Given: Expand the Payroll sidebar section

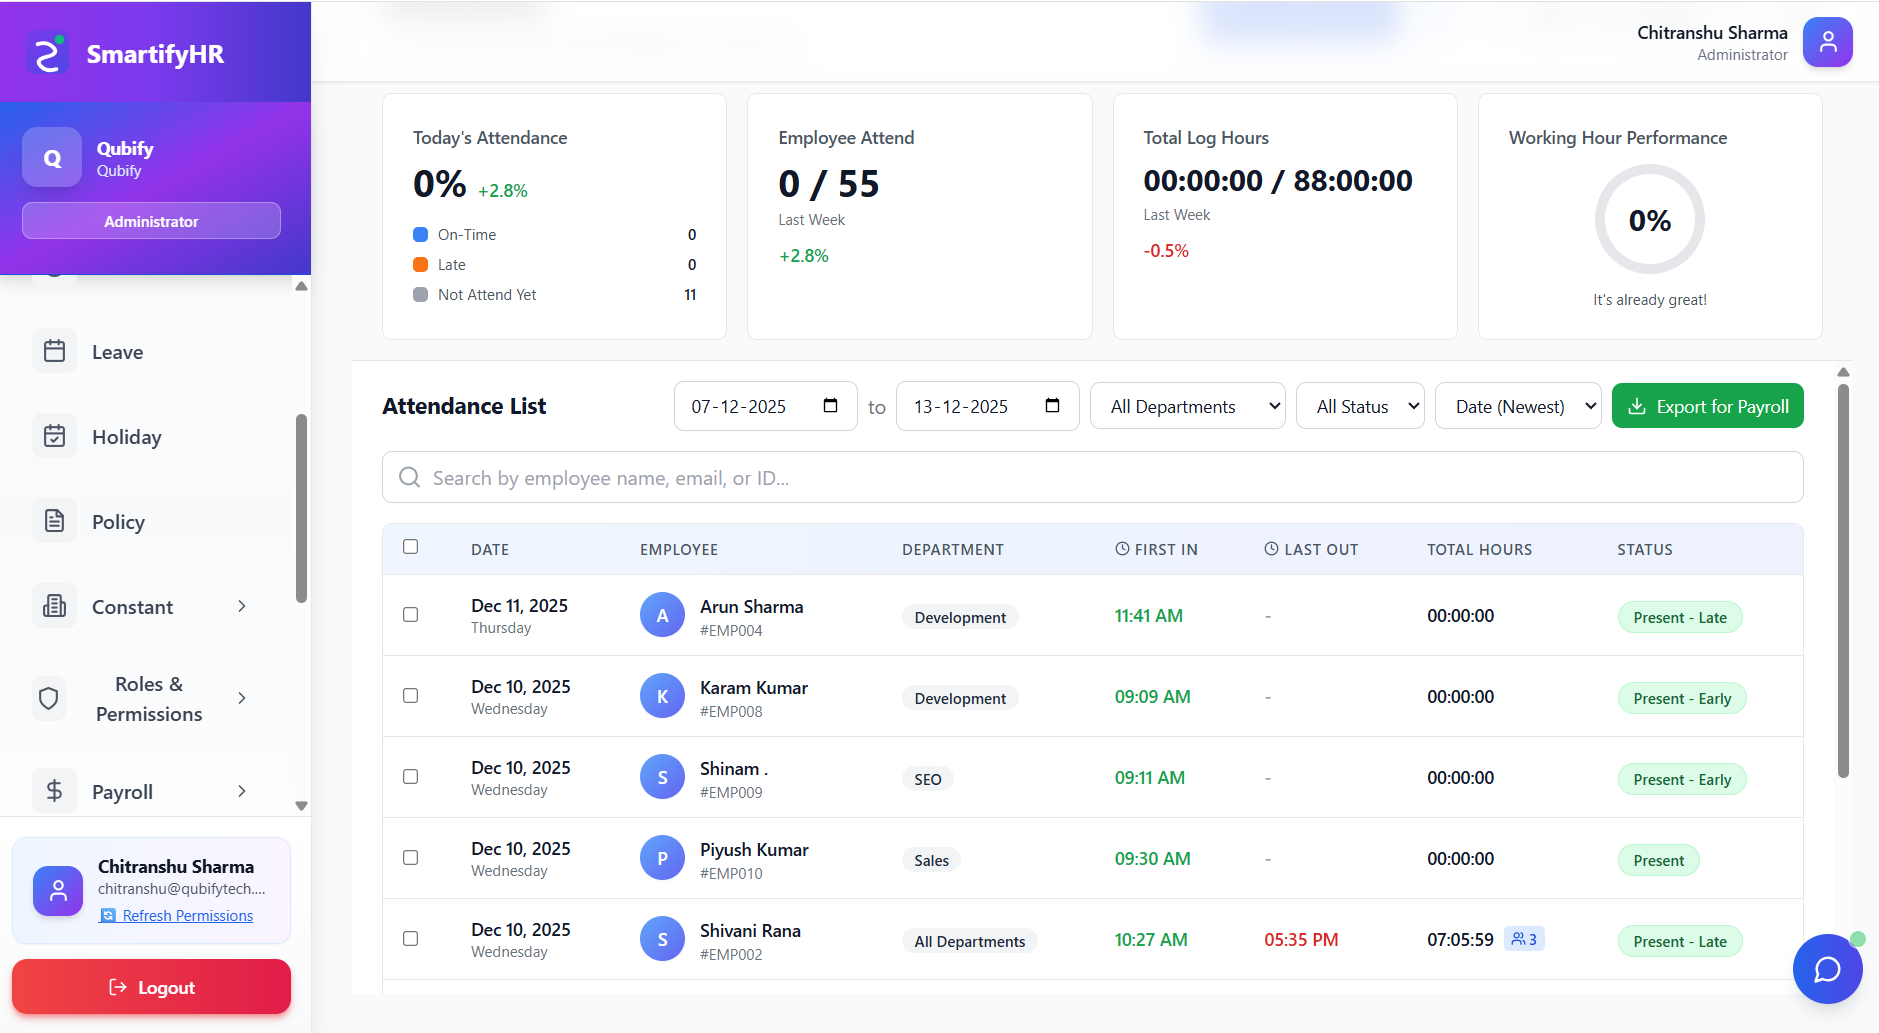Looking at the screenshot, I should 242,791.
